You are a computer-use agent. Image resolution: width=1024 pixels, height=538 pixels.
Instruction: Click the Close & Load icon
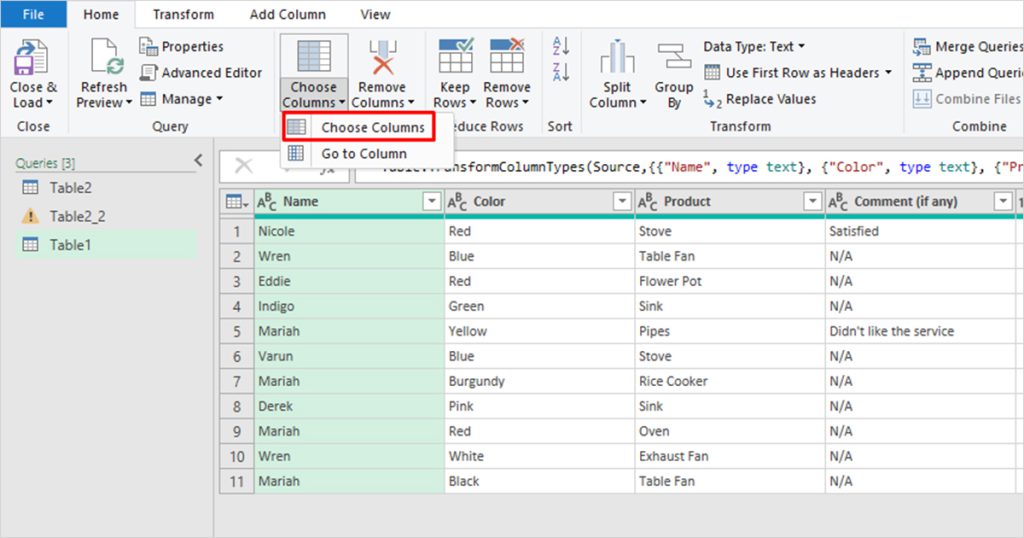30,57
